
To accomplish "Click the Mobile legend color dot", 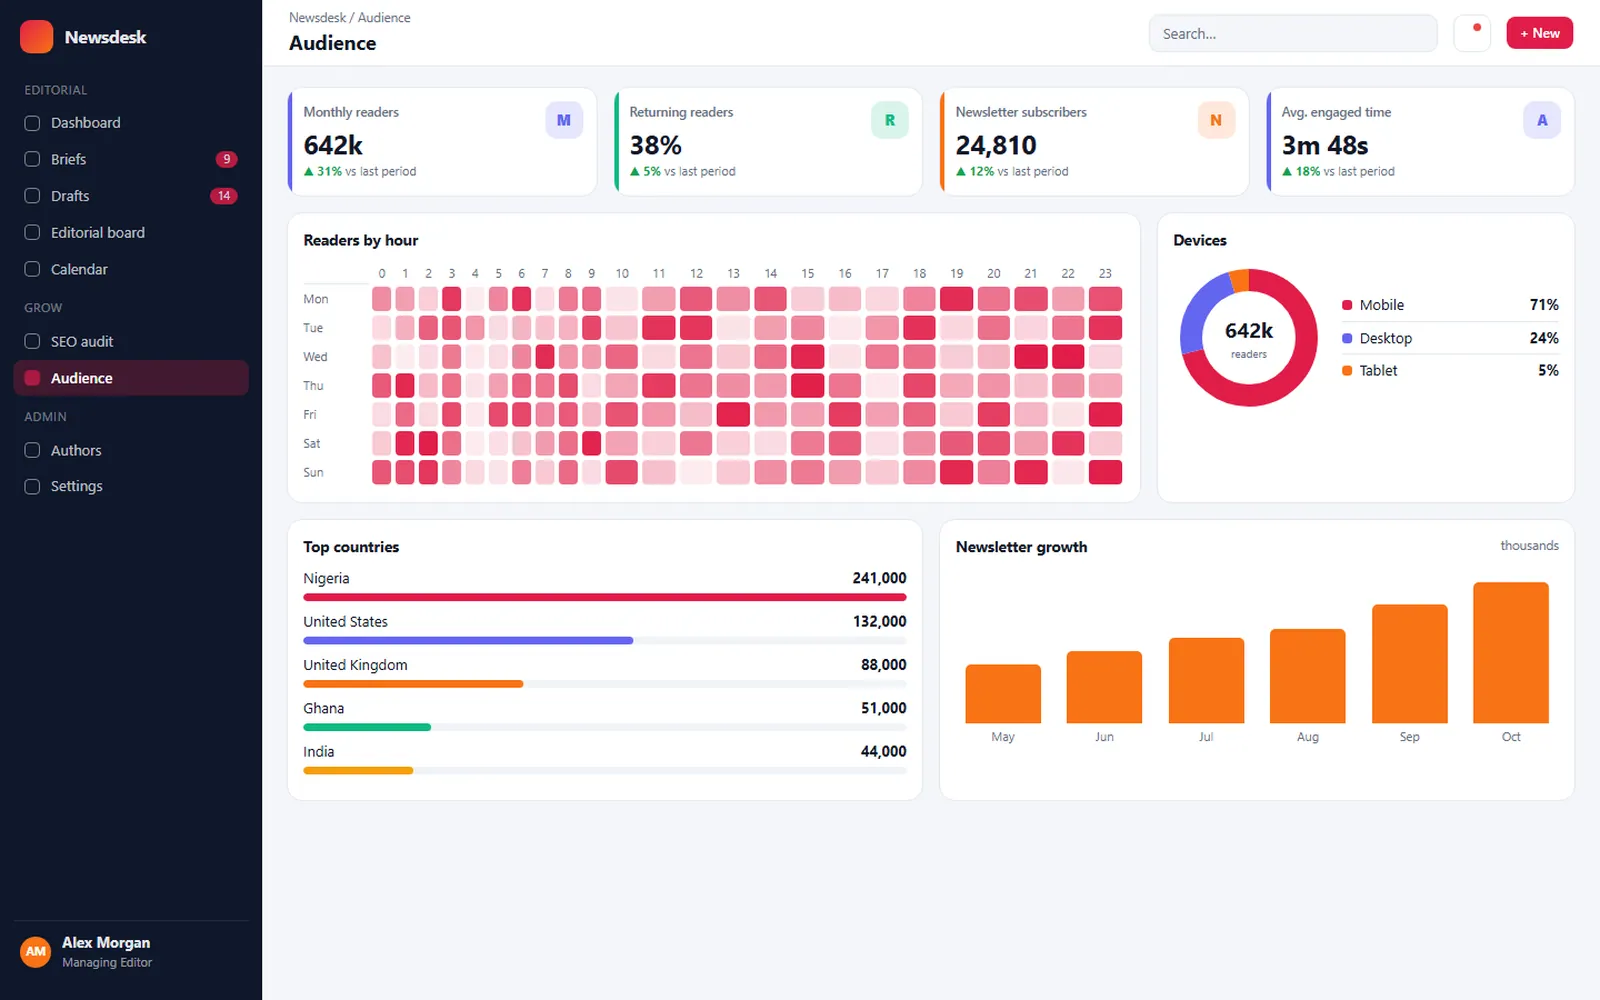I will [x=1347, y=305].
